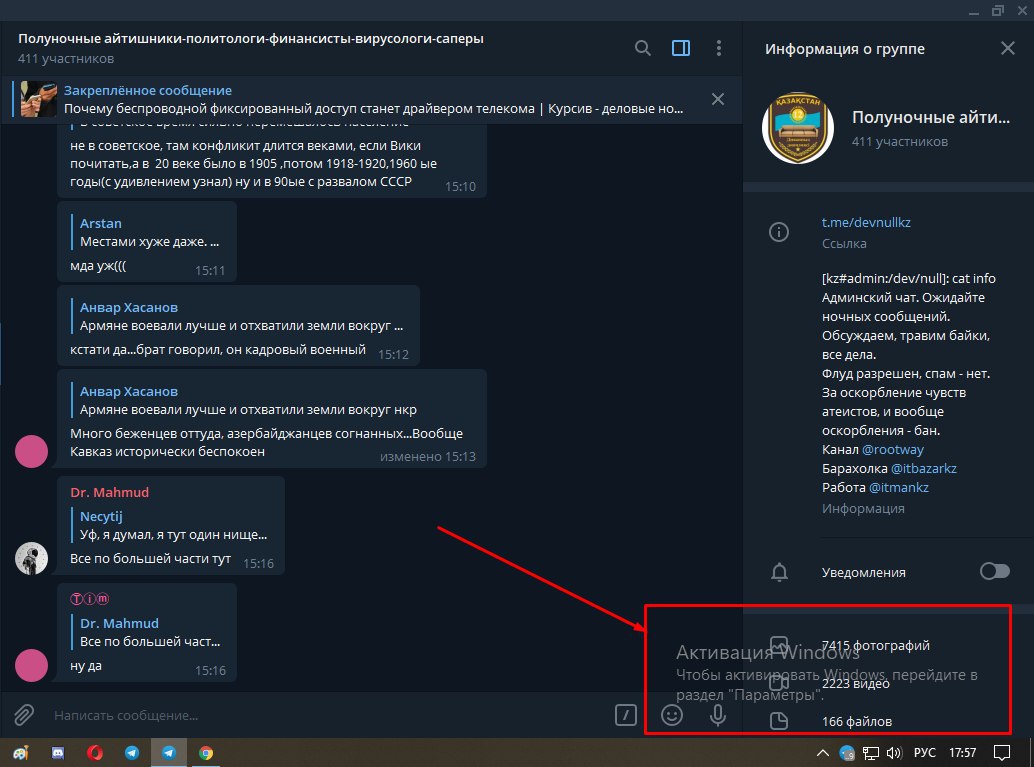Open the 2223 видео shared videos

point(855,684)
